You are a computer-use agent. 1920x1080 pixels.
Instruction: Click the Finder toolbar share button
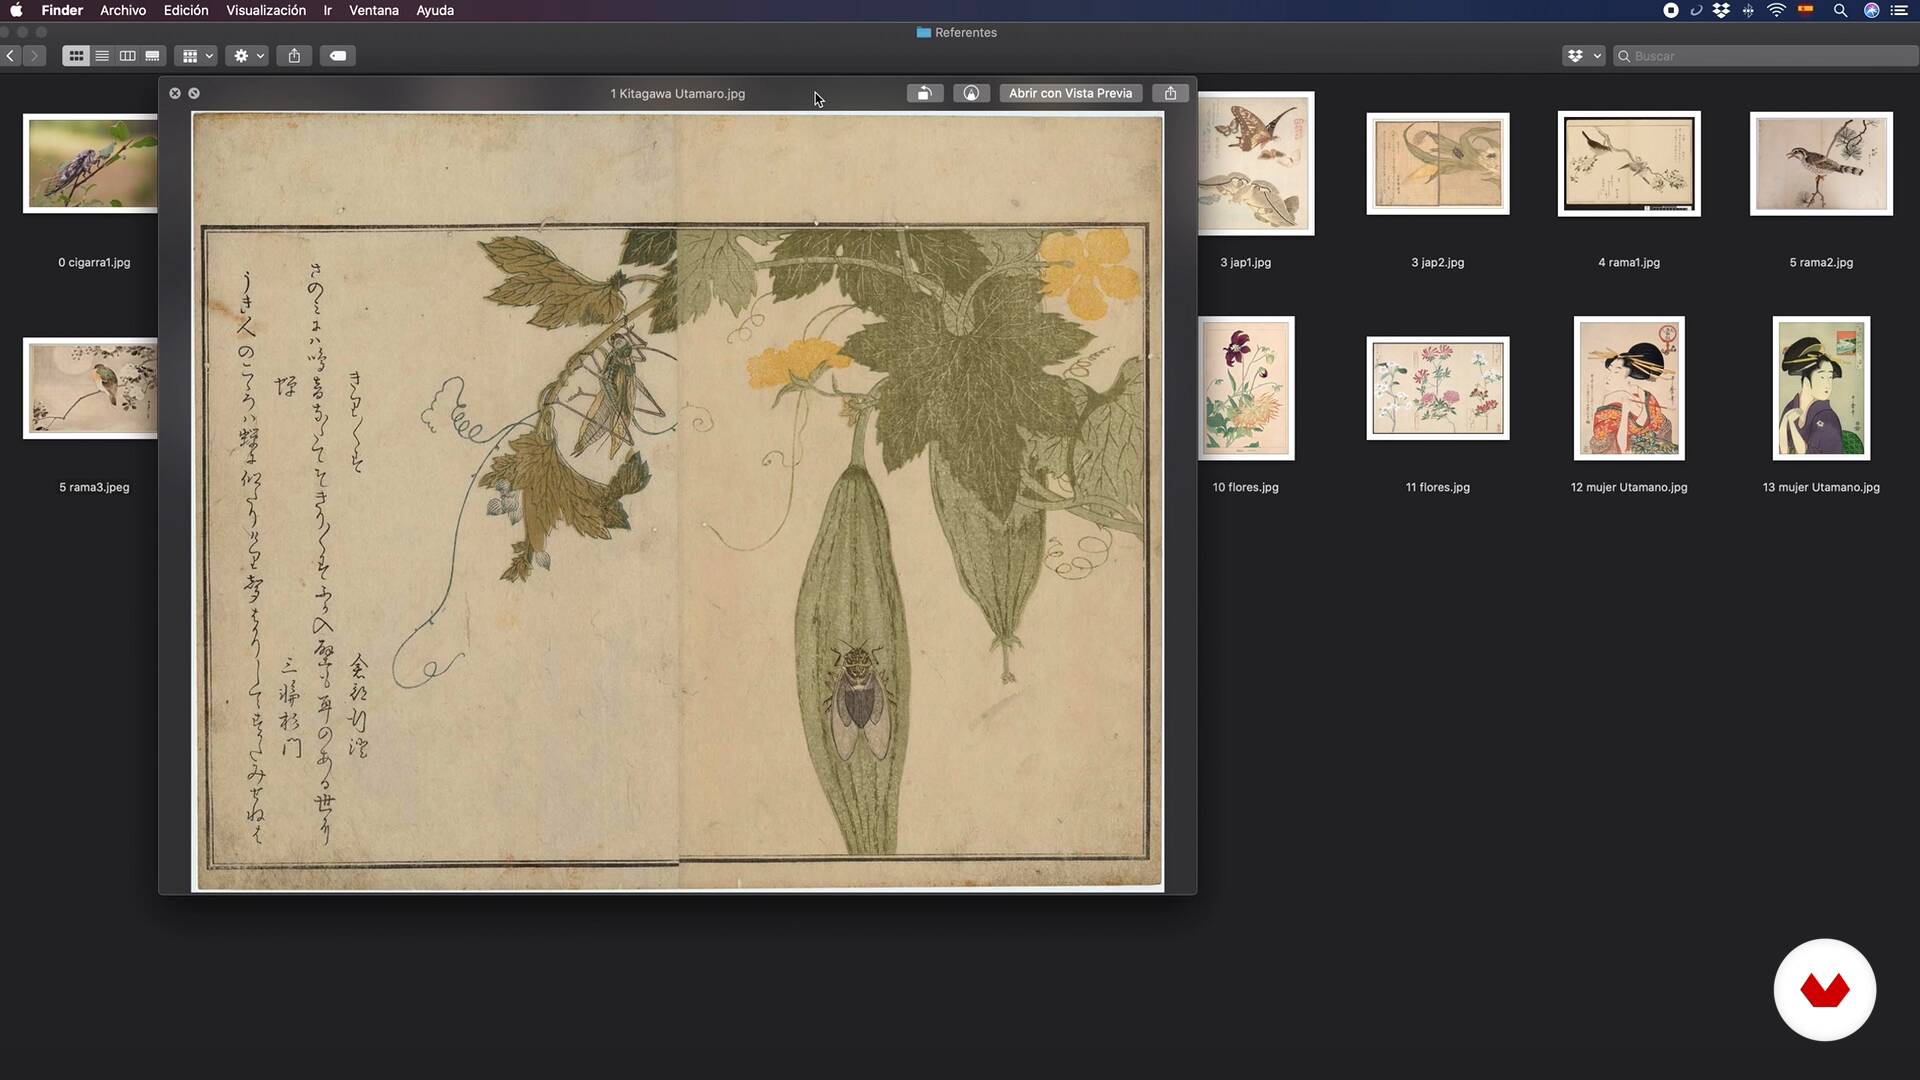tap(294, 56)
